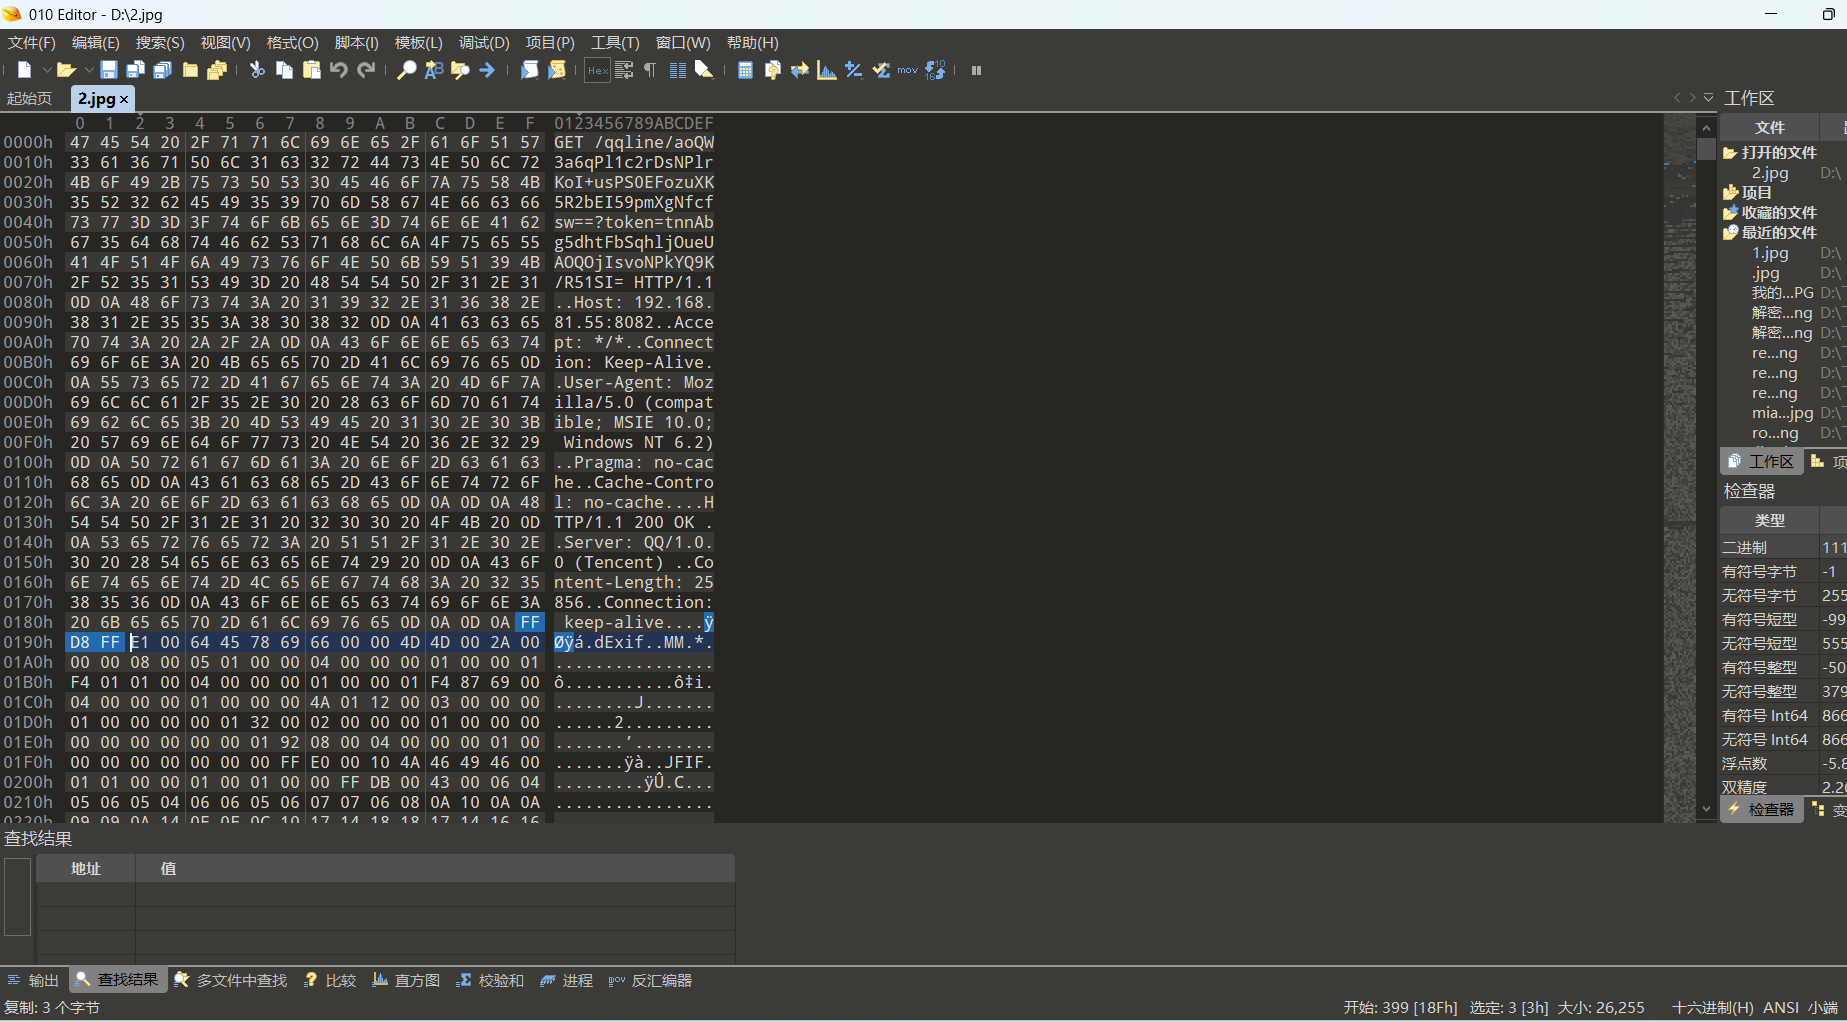Image resolution: width=1847 pixels, height=1022 pixels.
Task: Switch to the 检查器 bottom tab
Action: pyautogui.click(x=1762, y=810)
